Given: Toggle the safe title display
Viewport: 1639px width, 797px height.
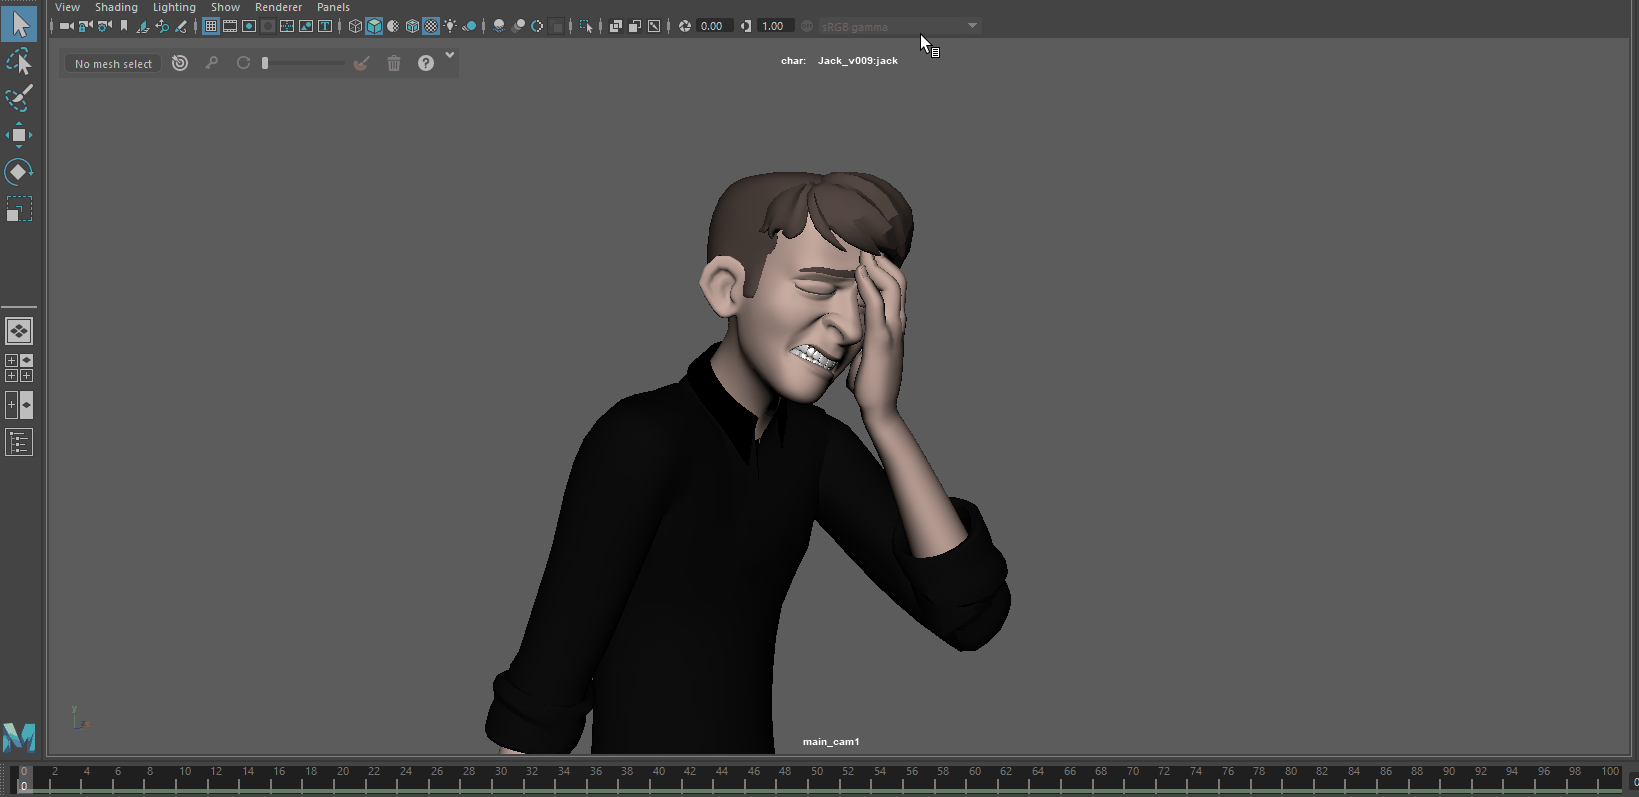Looking at the screenshot, I should [325, 26].
